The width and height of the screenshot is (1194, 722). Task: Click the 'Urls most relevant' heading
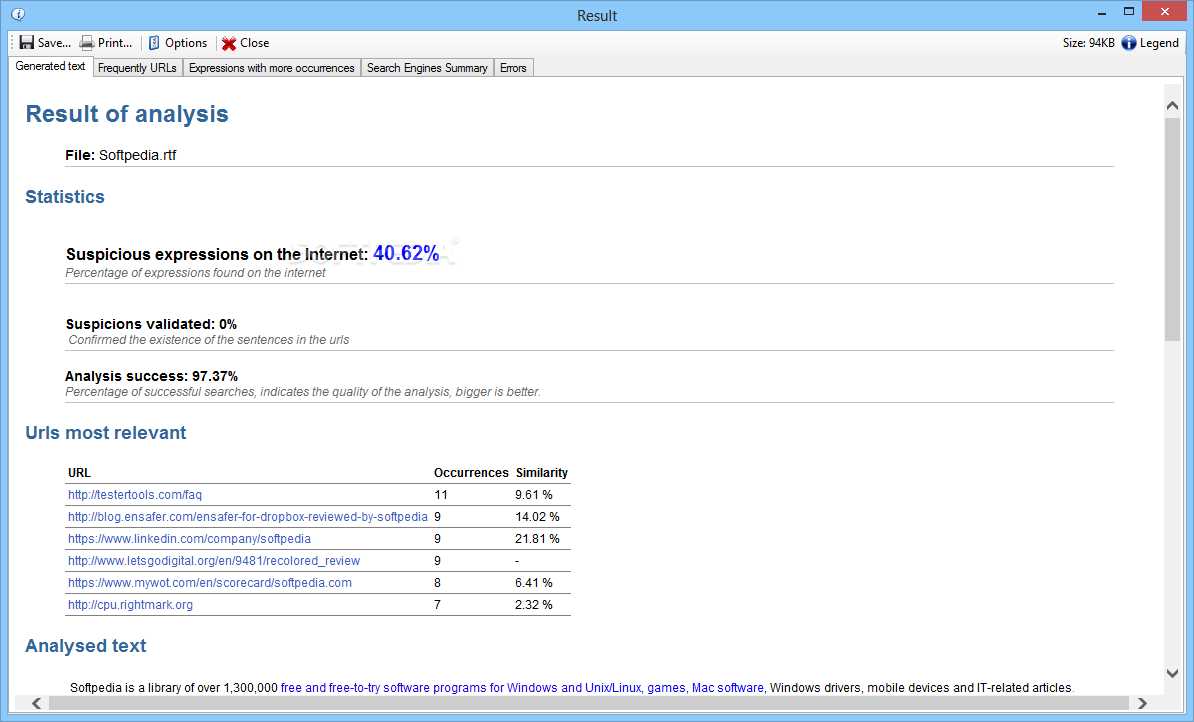click(106, 433)
